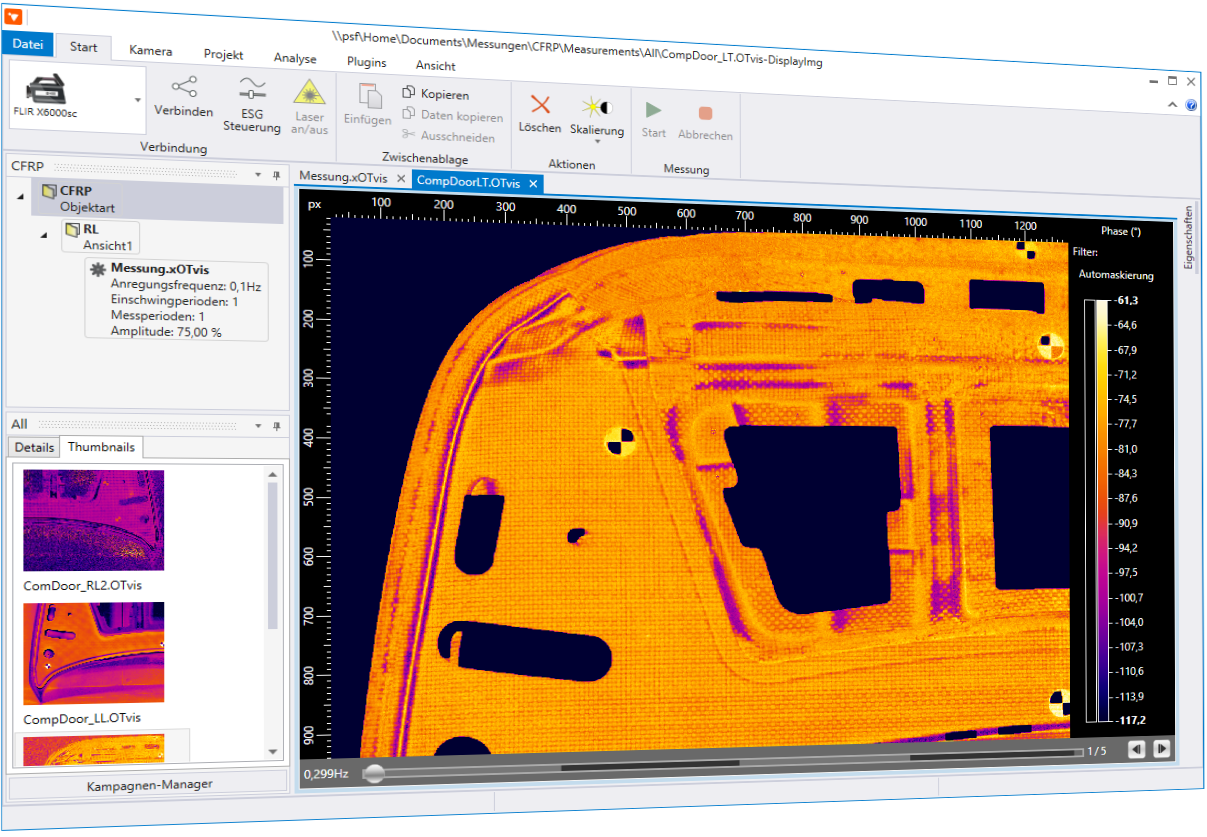Click Amplitude: 75,00 % text
Image resolution: width=1207 pixels, height=837 pixels.
pos(166,331)
